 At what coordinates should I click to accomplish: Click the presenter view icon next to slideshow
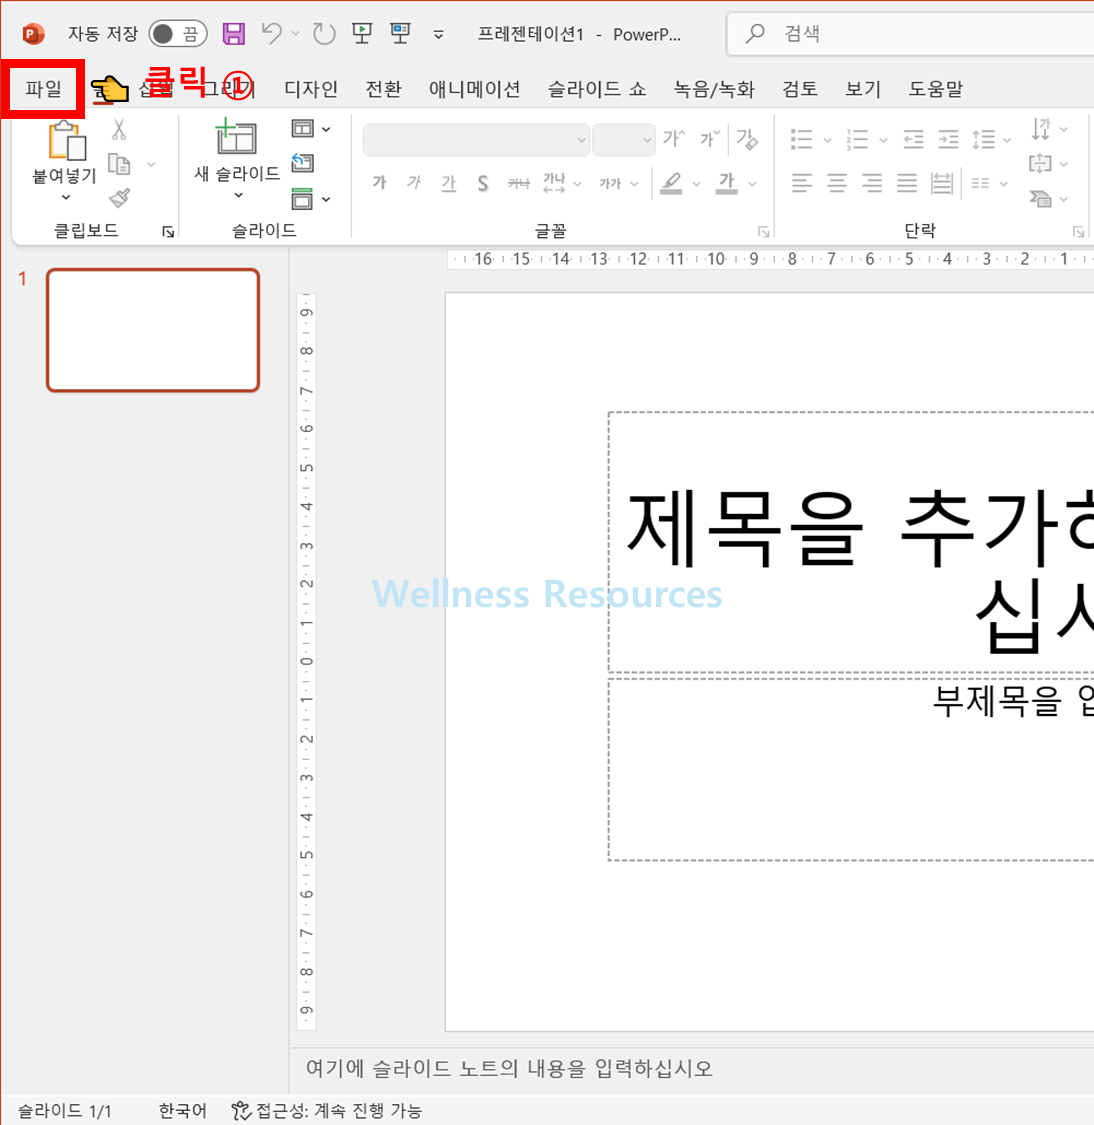(x=400, y=33)
